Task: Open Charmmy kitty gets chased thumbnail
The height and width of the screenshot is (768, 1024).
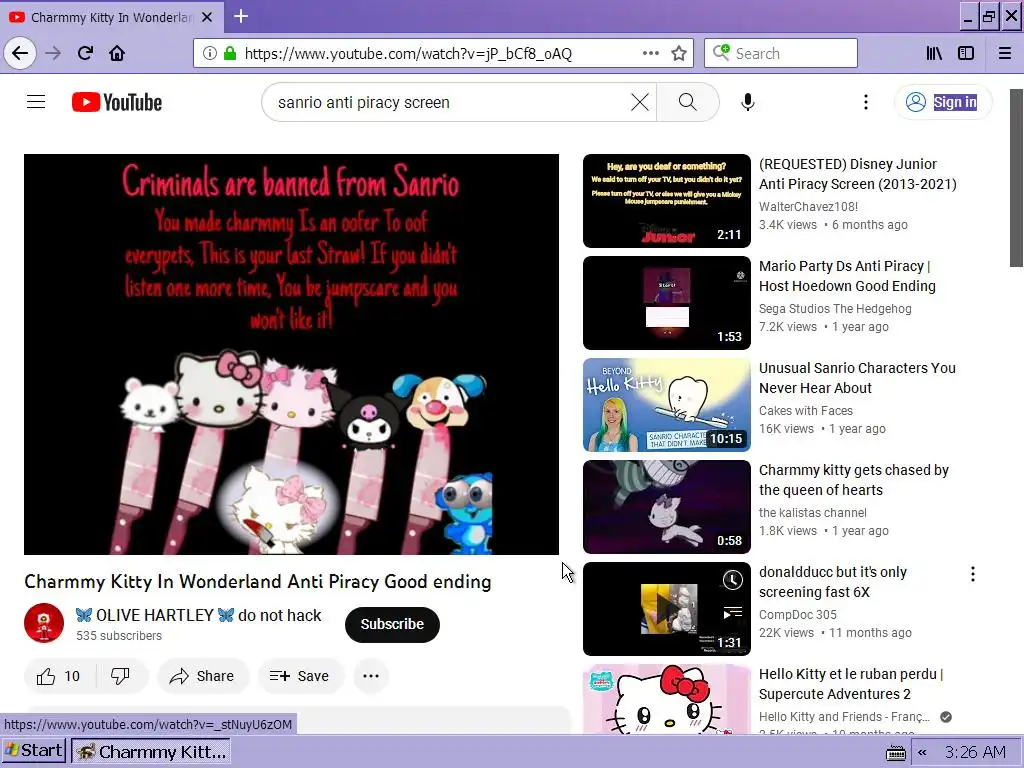Action: tap(667, 507)
